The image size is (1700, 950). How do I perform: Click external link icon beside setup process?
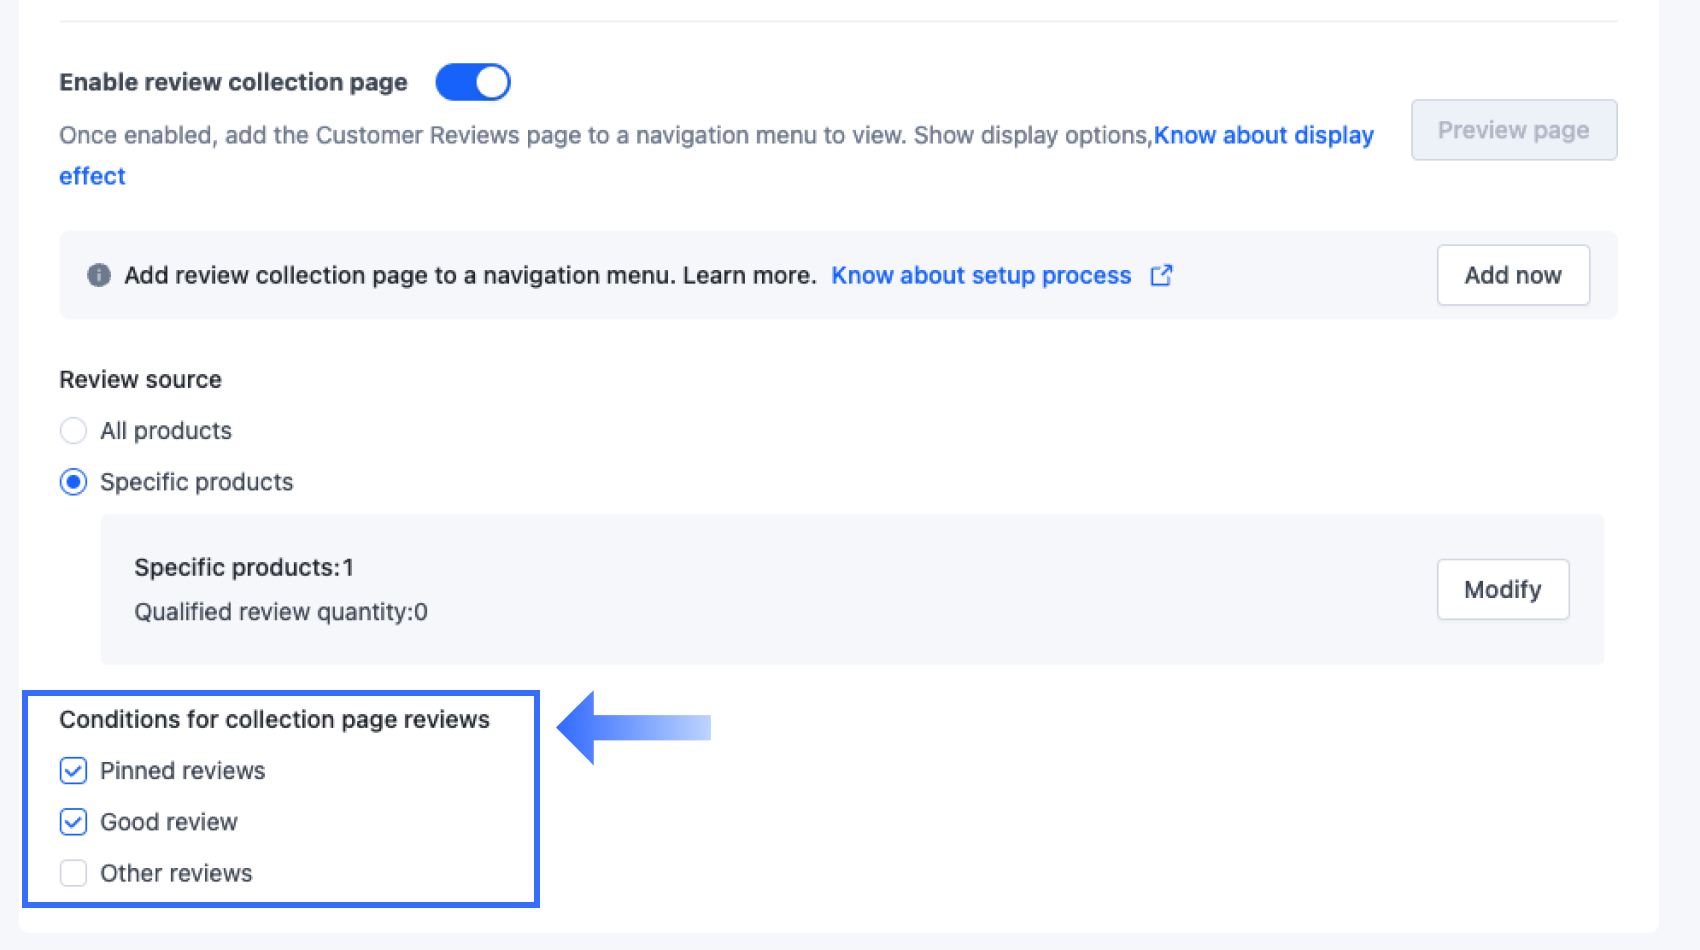pos(1160,275)
